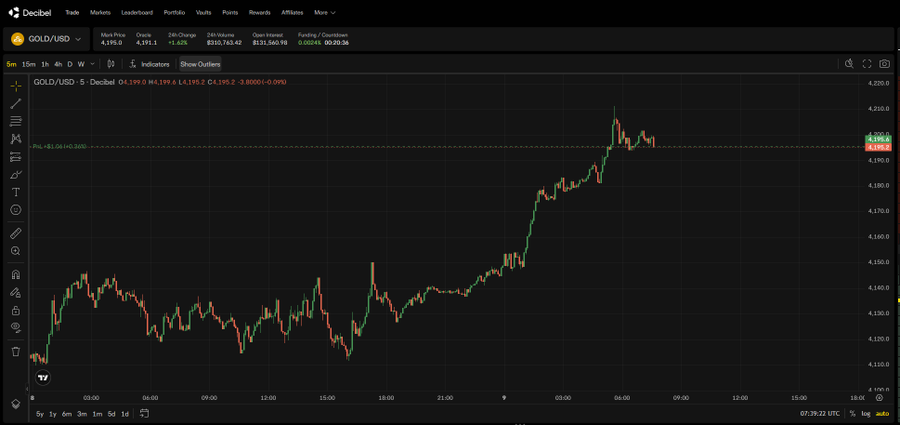The height and width of the screenshot is (425, 900).
Task: Toggle stay in drawing mode
Action: tap(15, 292)
